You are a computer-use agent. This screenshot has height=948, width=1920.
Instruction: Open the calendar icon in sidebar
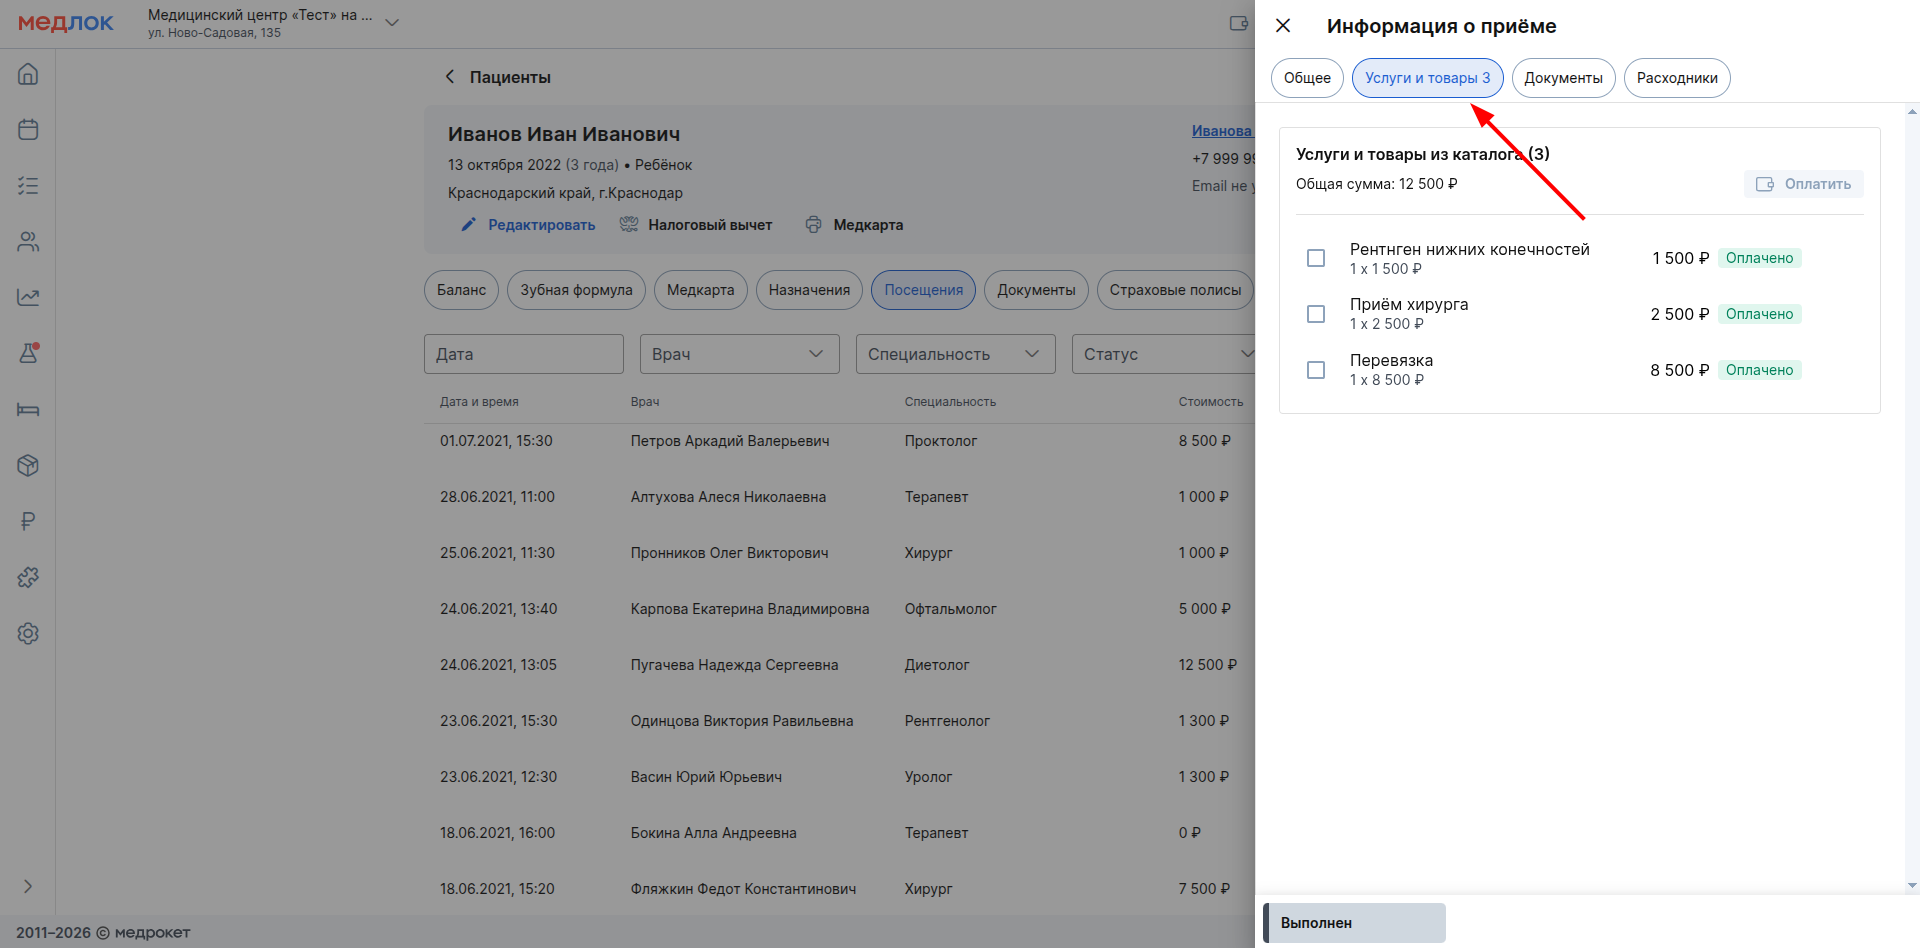[28, 130]
